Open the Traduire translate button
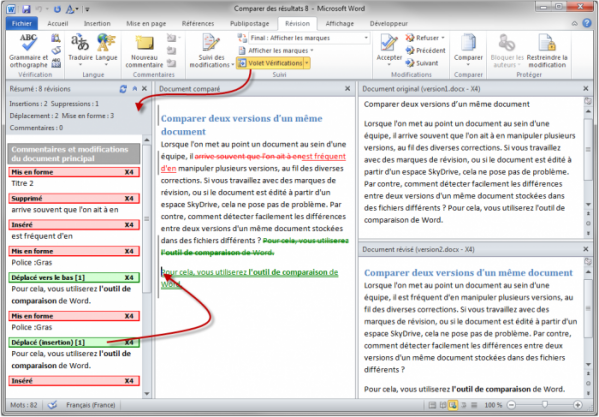599x417 pixels. tap(80, 50)
